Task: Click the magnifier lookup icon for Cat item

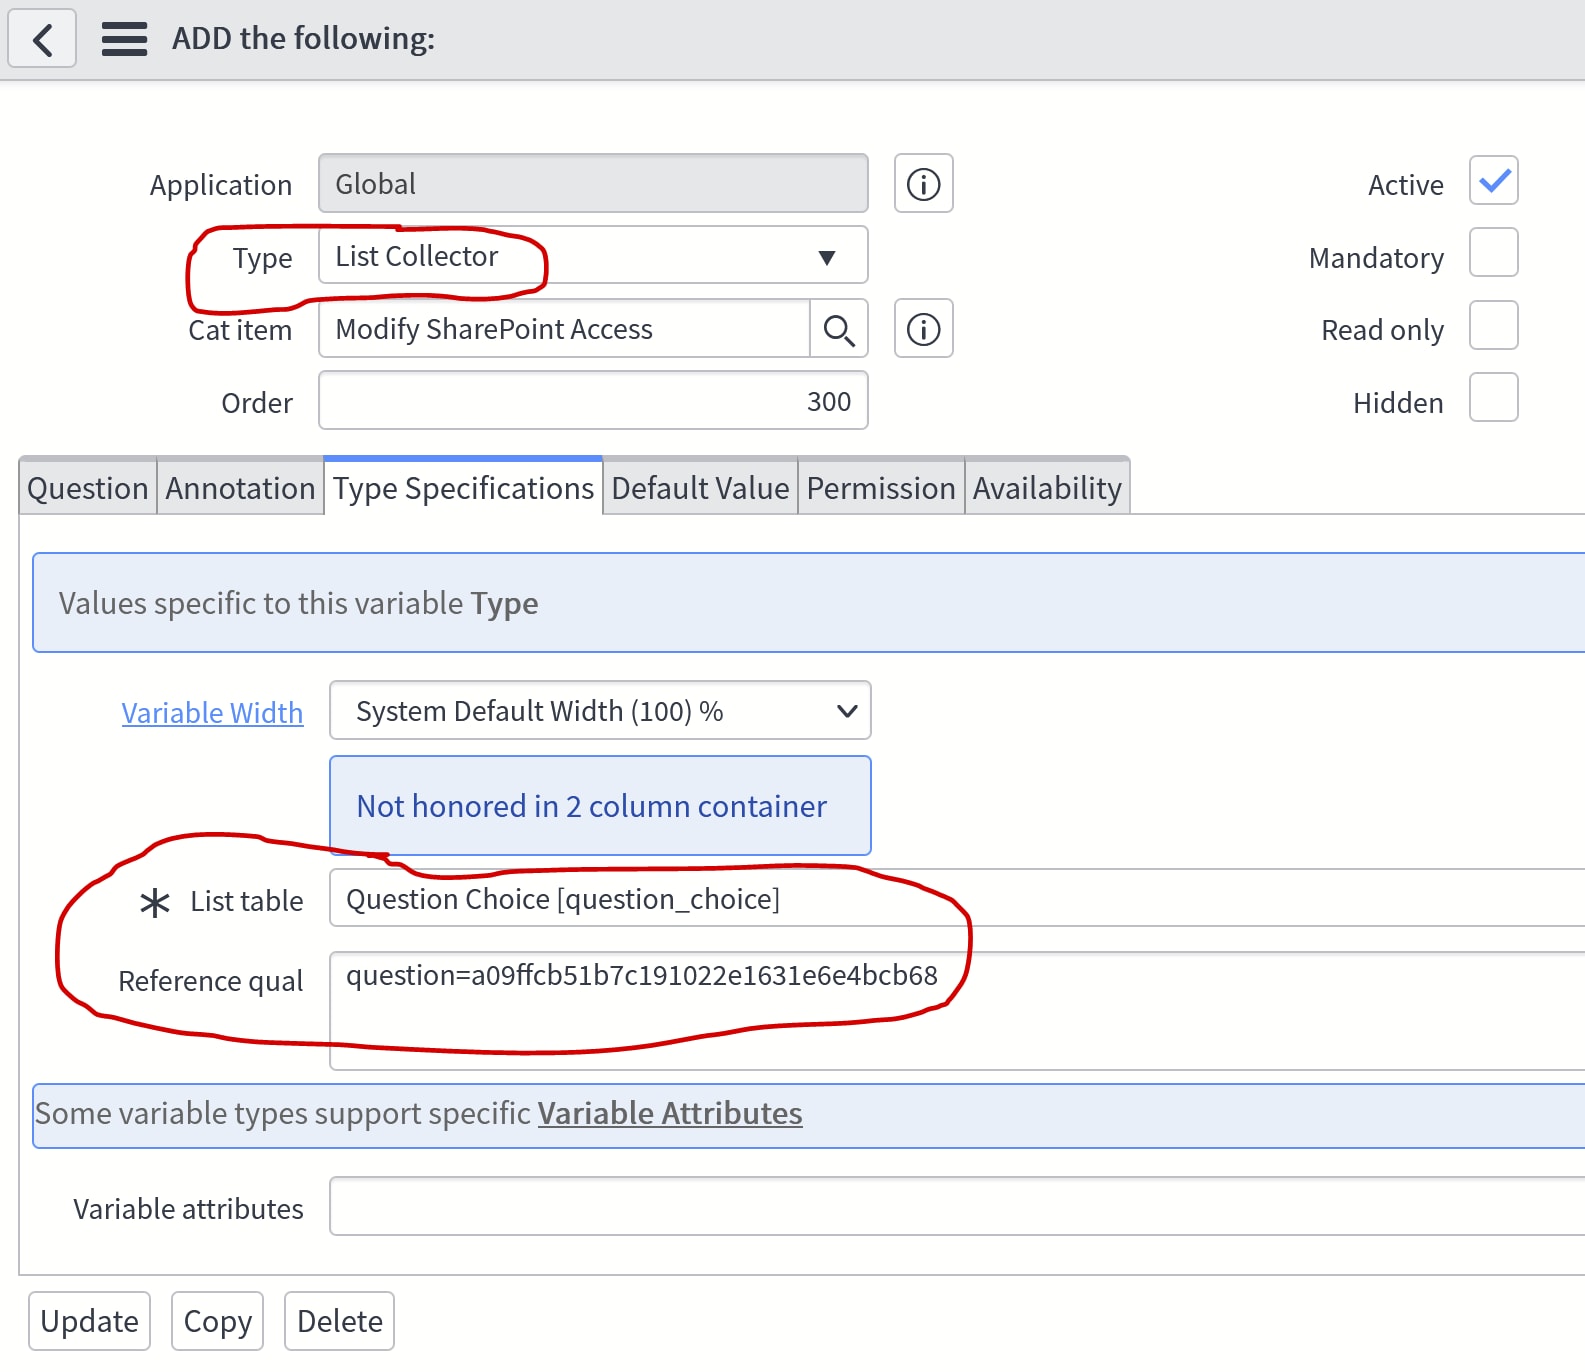Action: tap(838, 330)
